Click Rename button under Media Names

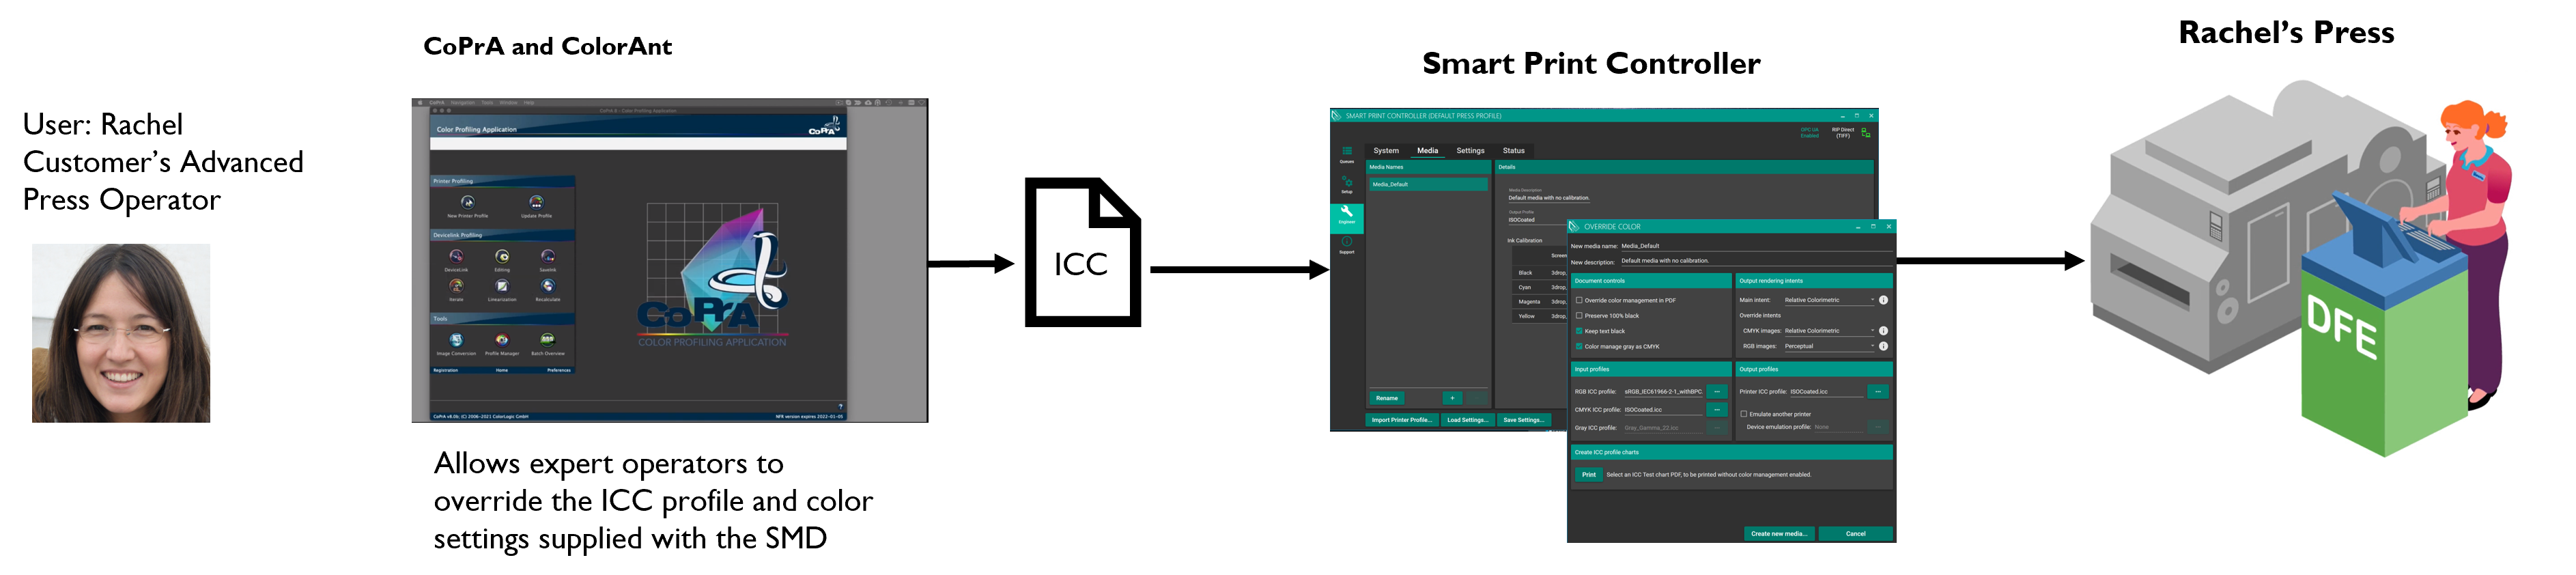(x=1387, y=398)
